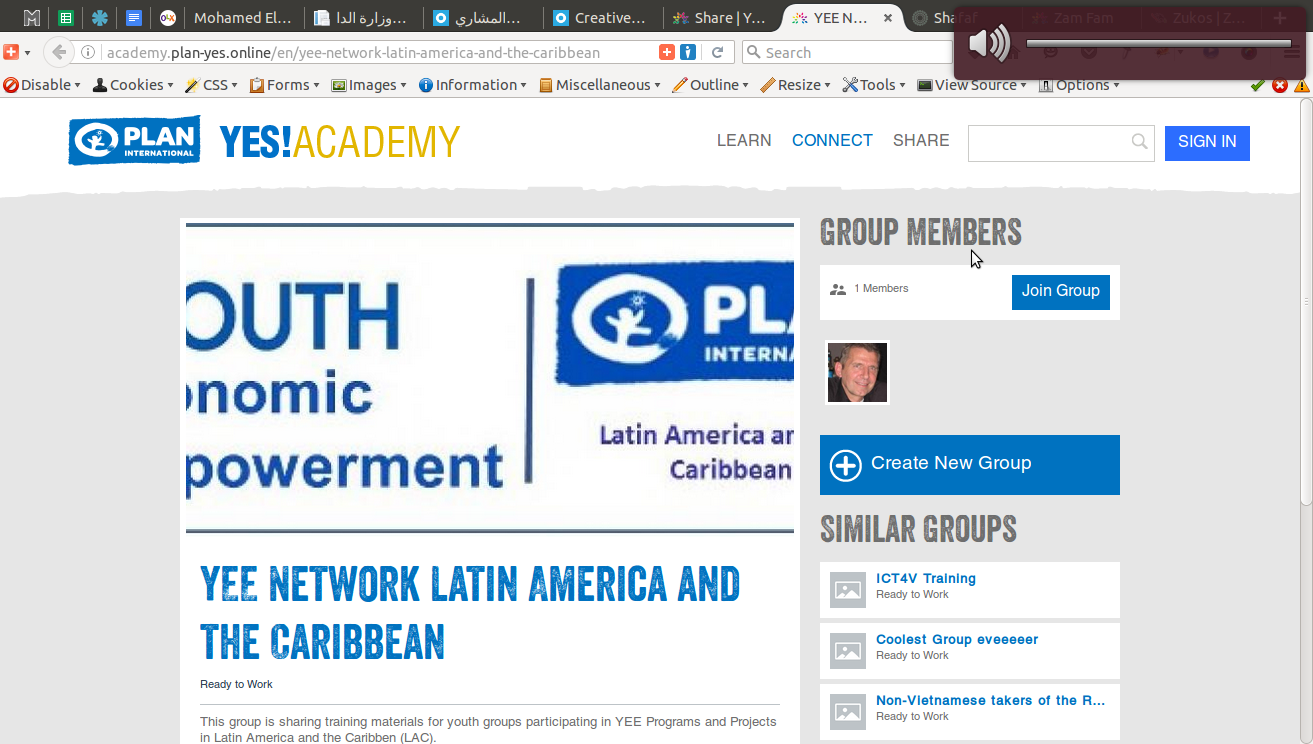Click the Plan International logo
The image size is (1313, 744).
134,141
